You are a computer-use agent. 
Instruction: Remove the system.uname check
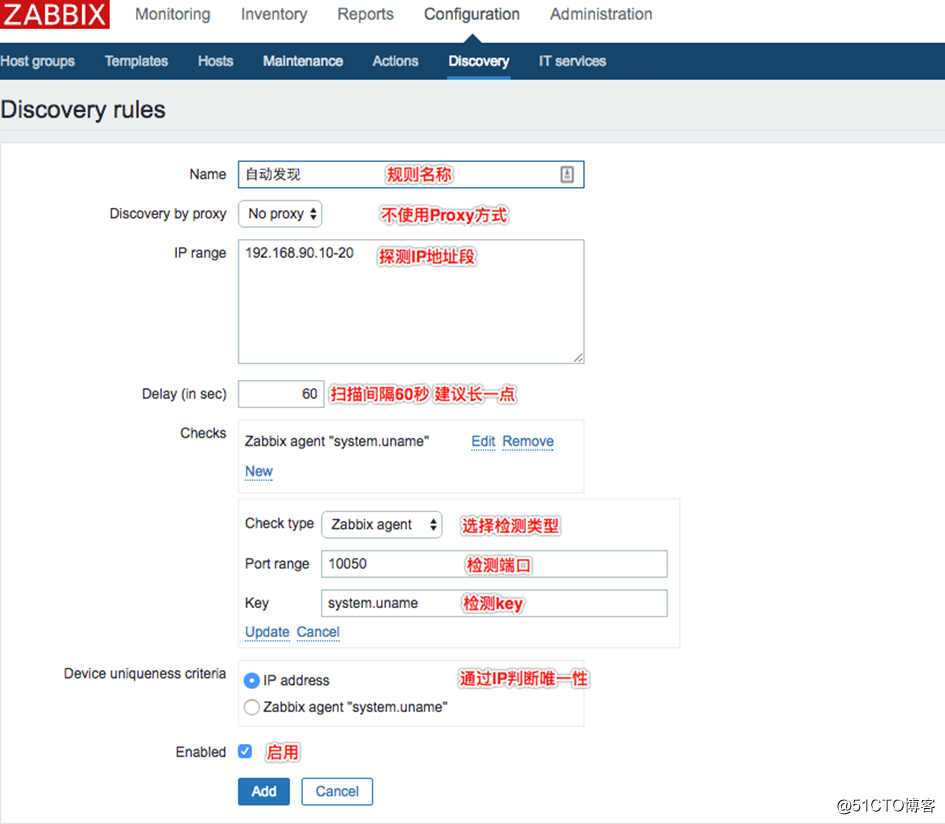click(x=528, y=441)
